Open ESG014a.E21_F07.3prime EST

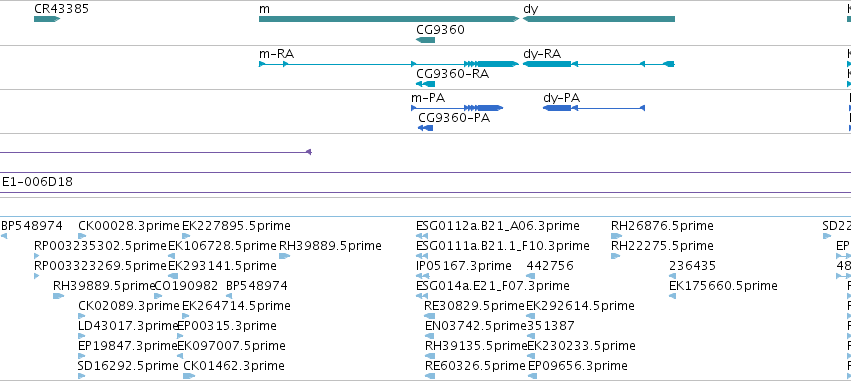pos(493,286)
